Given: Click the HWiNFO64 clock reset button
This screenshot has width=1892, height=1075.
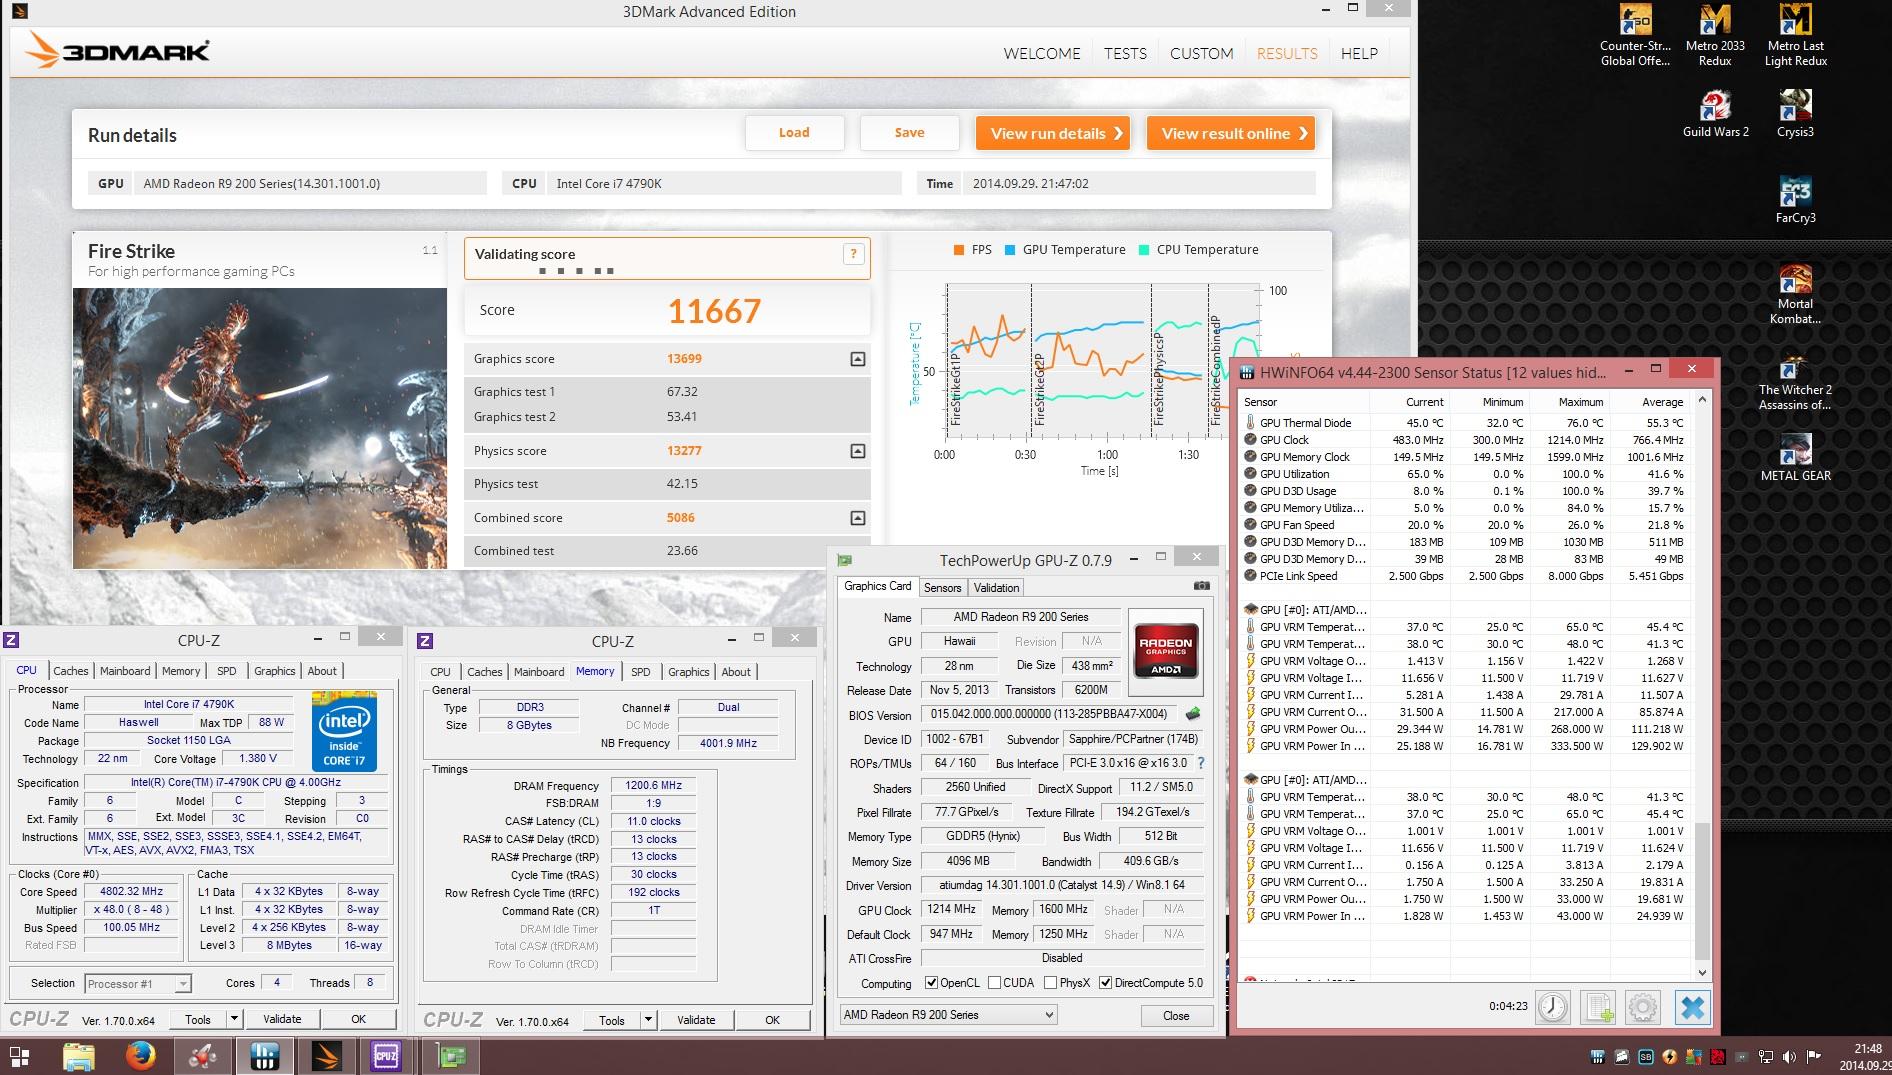Looking at the screenshot, I should pyautogui.click(x=1553, y=1007).
